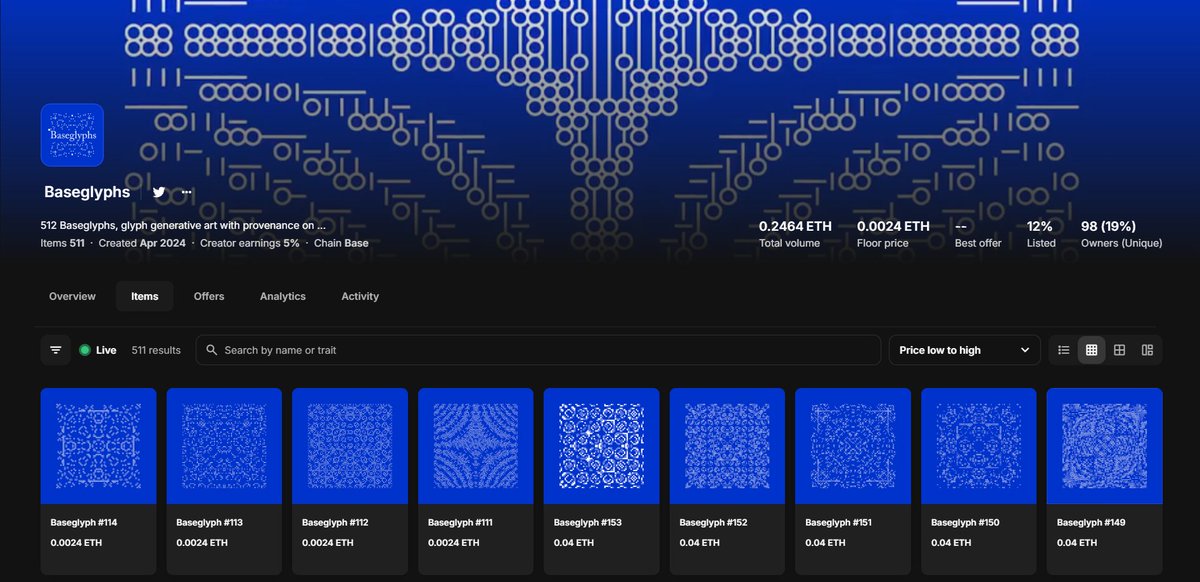This screenshot has width=1200, height=582.
Task: Open Baseglyph #153 artwork thumbnail
Action: (x=602, y=446)
